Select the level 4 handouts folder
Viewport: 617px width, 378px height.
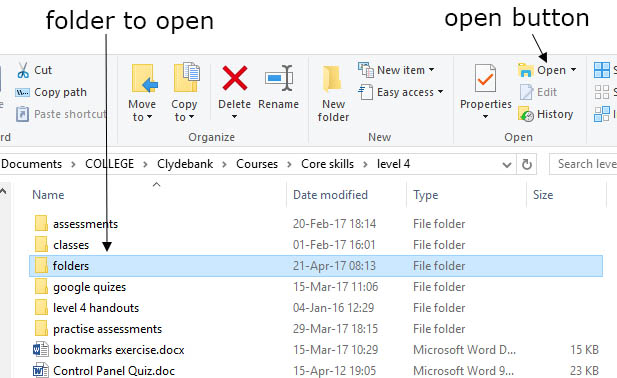[96, 308]
